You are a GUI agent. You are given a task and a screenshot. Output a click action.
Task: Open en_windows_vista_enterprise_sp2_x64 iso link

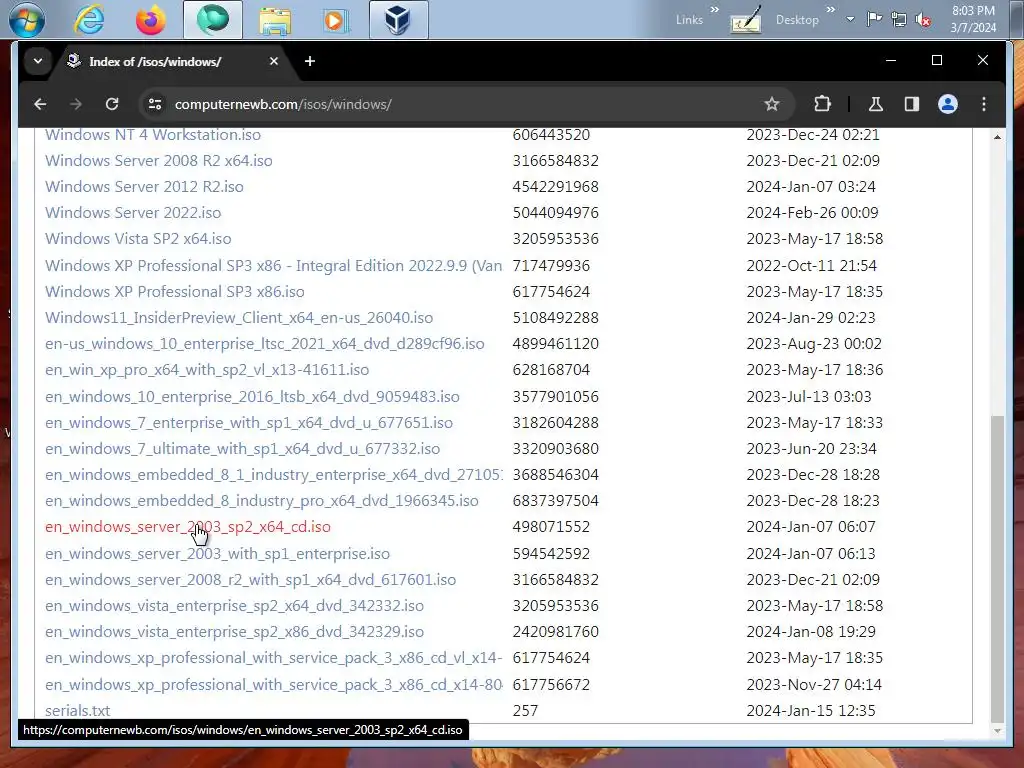point(234,606)
